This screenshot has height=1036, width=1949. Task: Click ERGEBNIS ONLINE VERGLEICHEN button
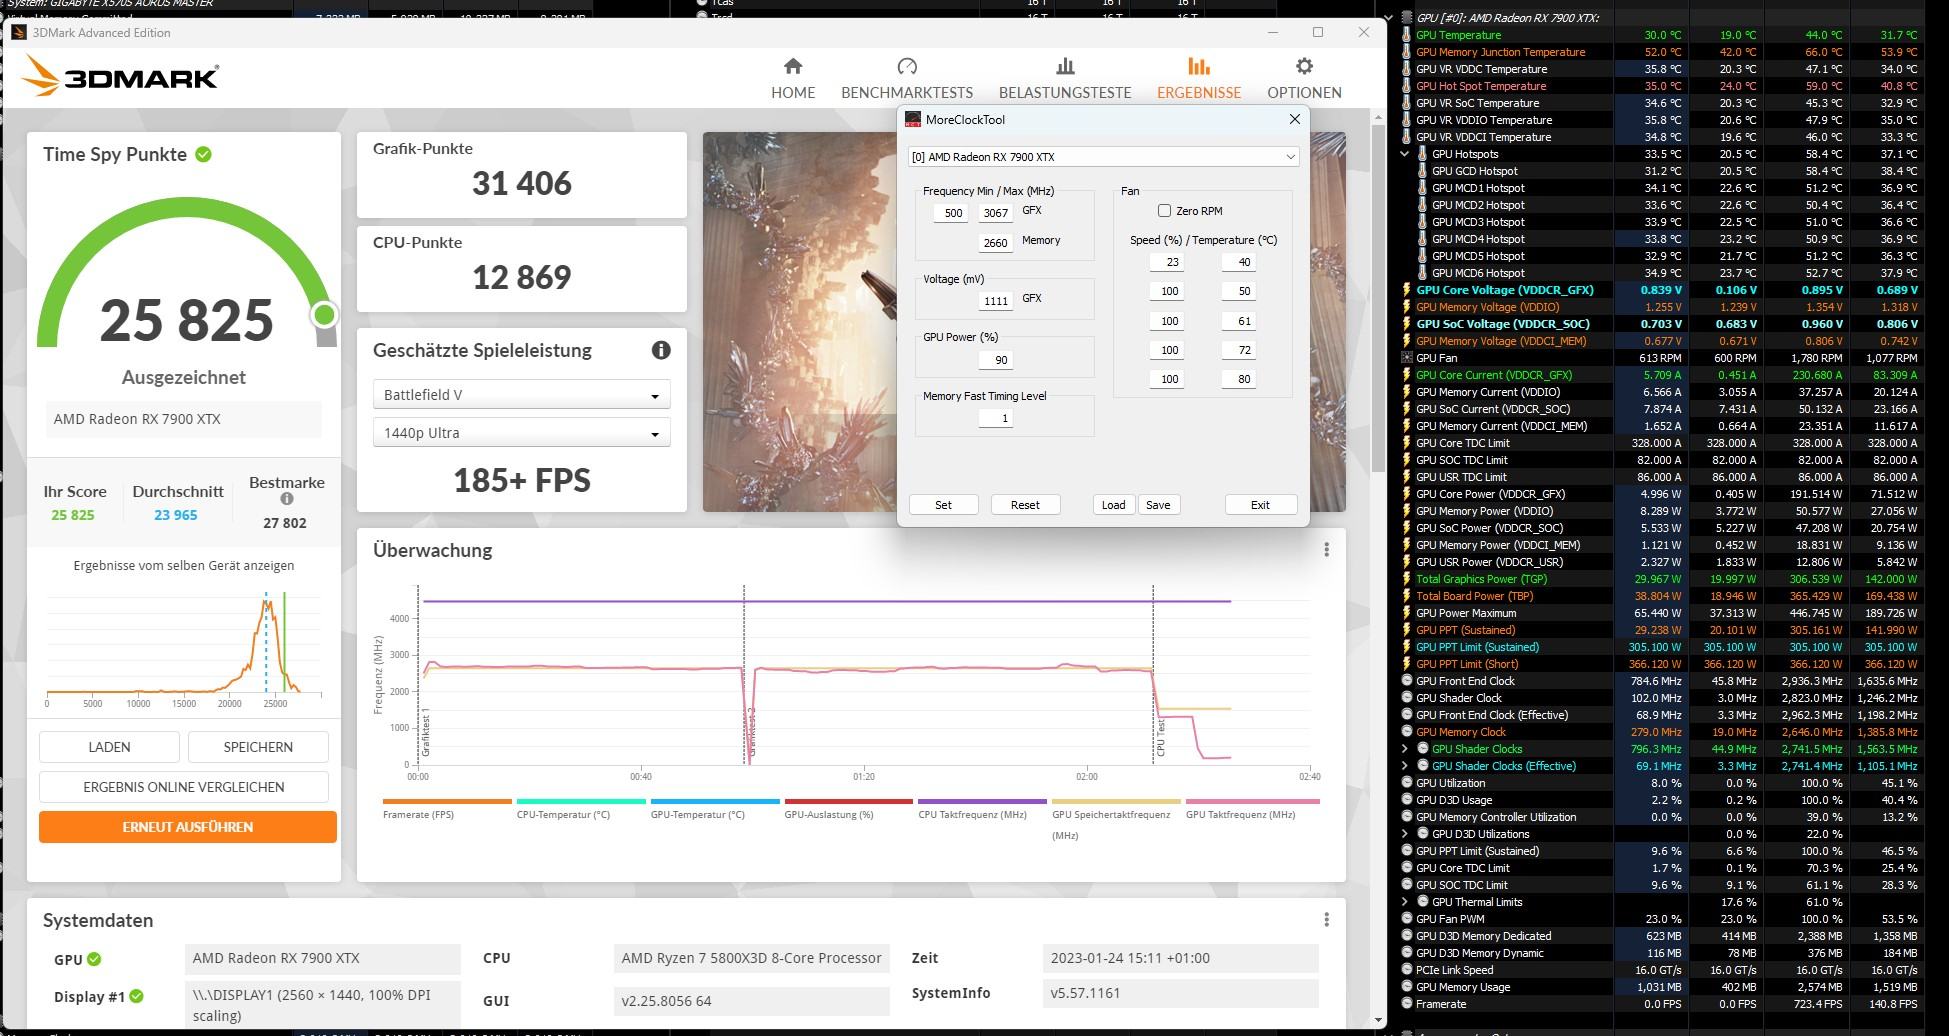(x=184, y=787)
